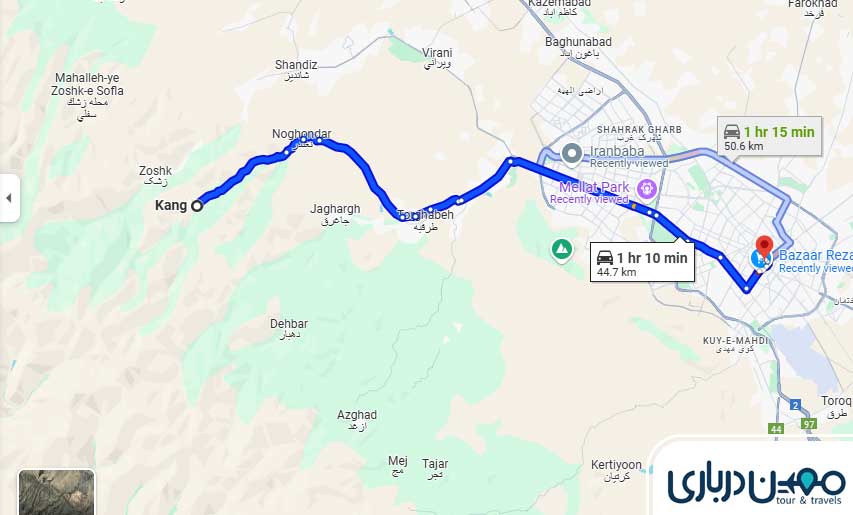853x515 pixels.
Task: Click the route 44 highway shield
Action: coord(776,429)
